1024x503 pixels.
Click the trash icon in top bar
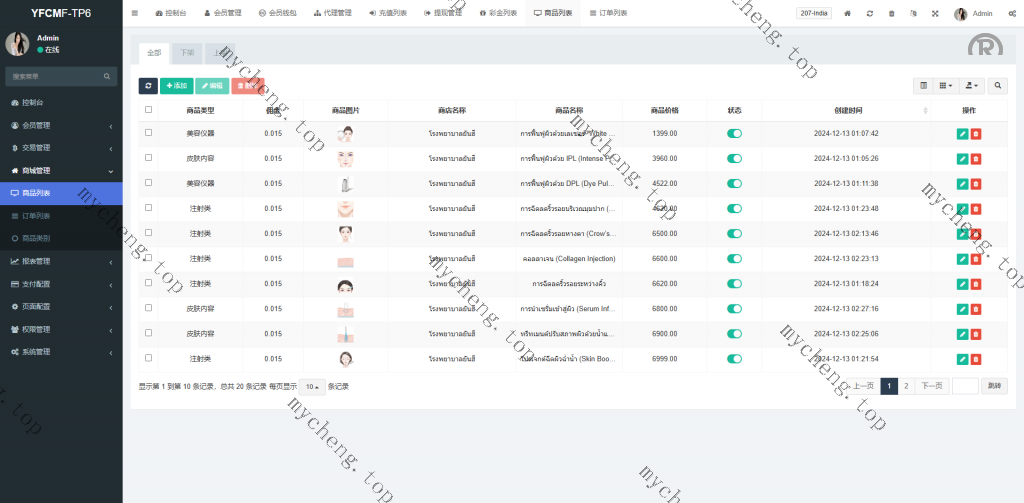[891, 14]
